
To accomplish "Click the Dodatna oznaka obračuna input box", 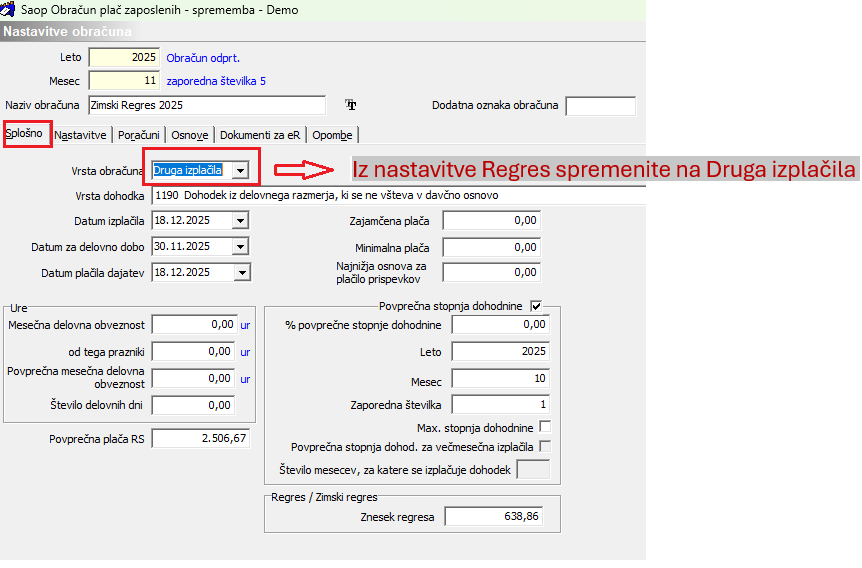I will click(x=600, y=106).
